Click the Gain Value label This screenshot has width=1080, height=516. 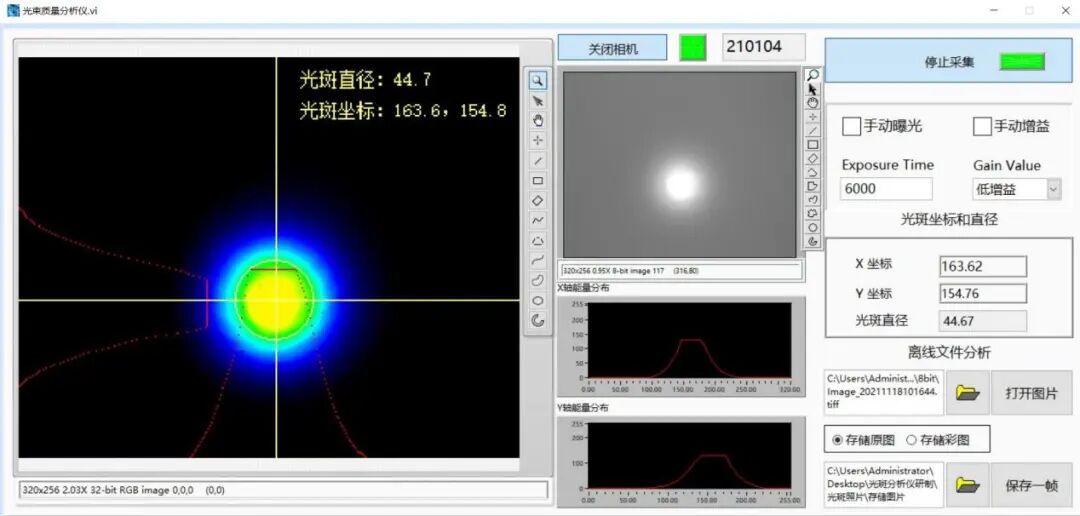tap(1007, 165)
